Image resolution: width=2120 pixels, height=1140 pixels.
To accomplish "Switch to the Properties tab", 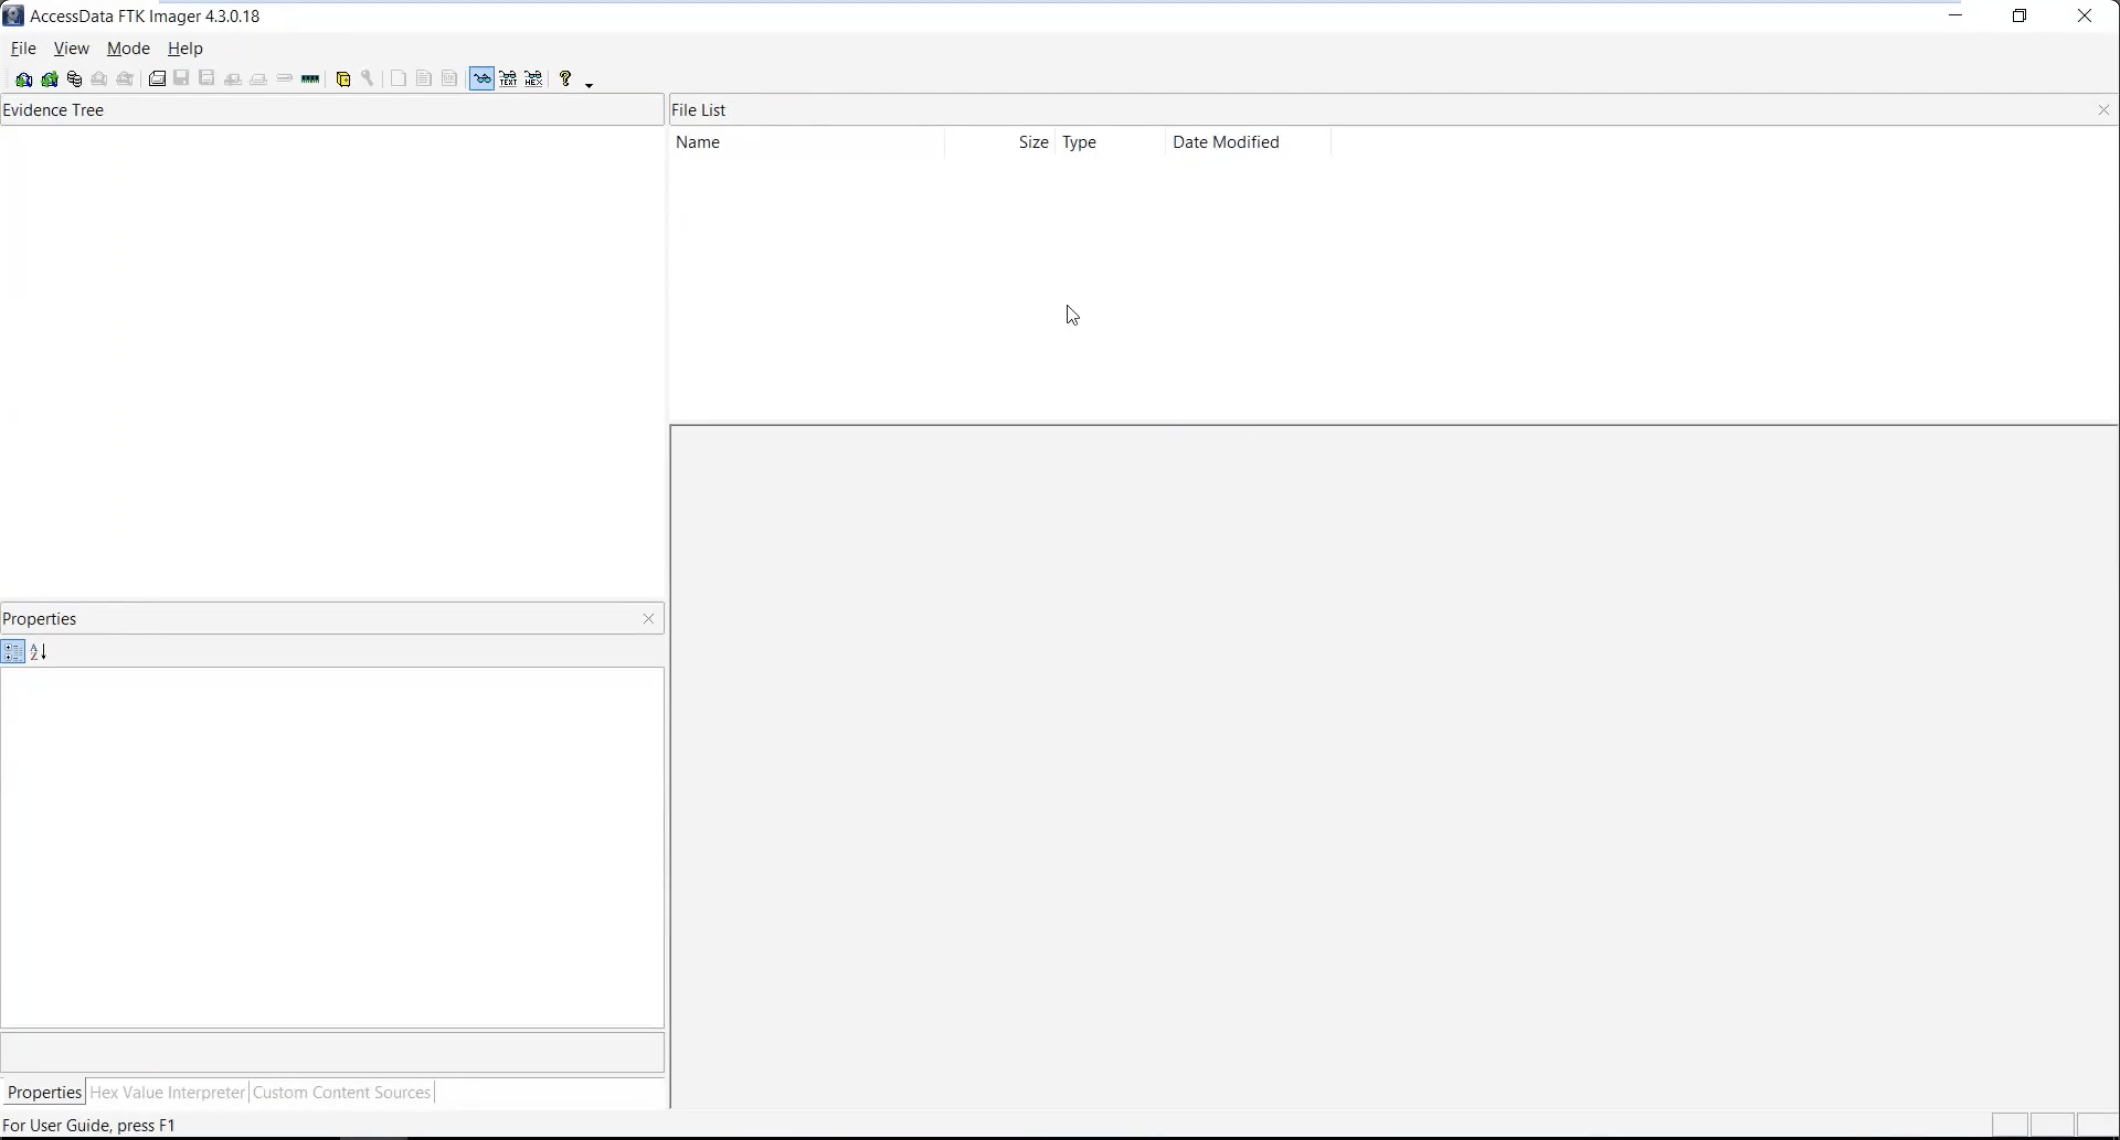I will pos(44,1092).
